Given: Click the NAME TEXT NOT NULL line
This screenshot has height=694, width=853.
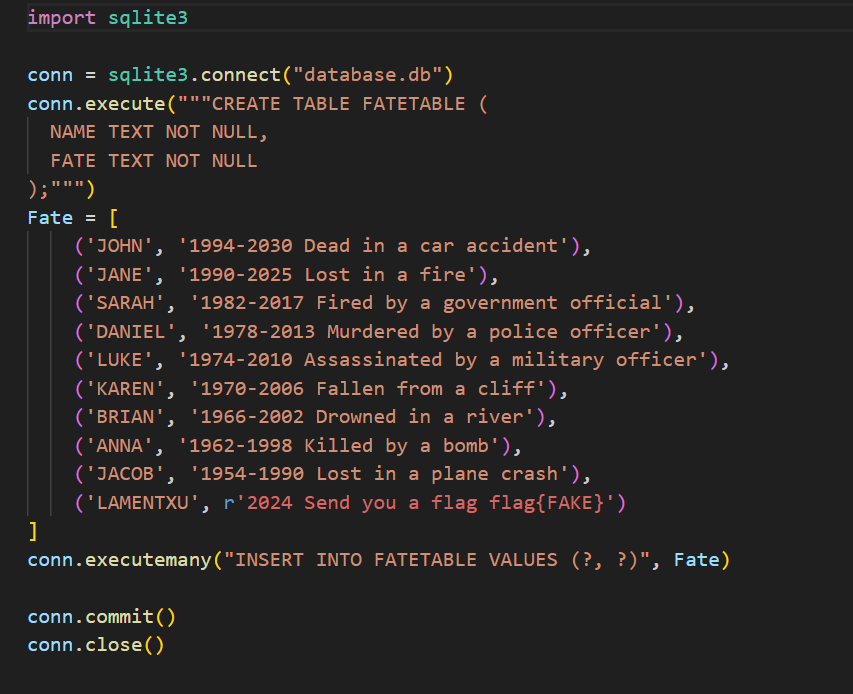Looking at the screenshot, I should tap(159, 132).
